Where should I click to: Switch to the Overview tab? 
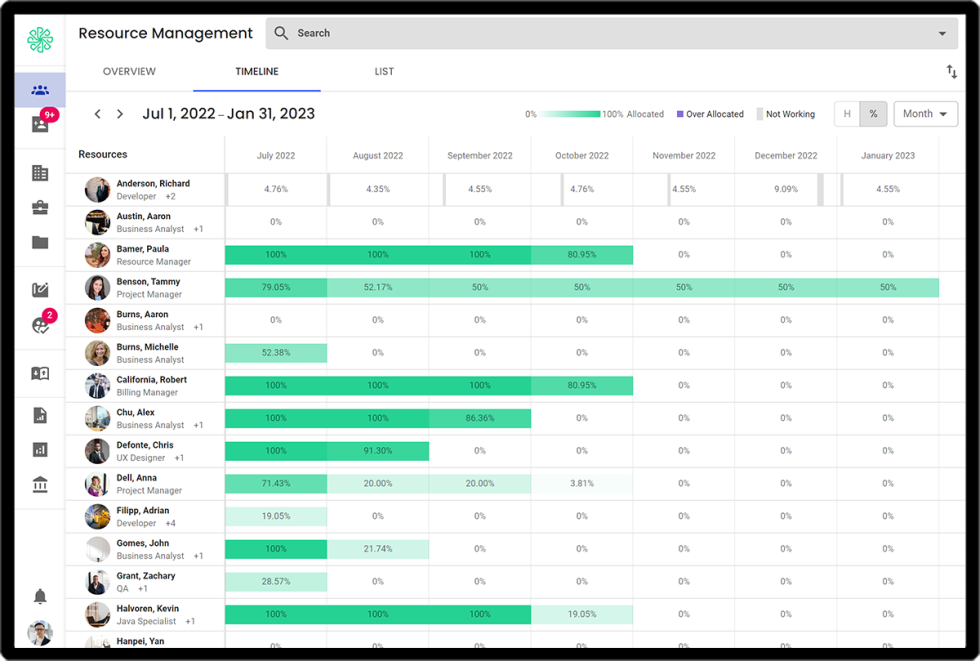tap(129, 72)
